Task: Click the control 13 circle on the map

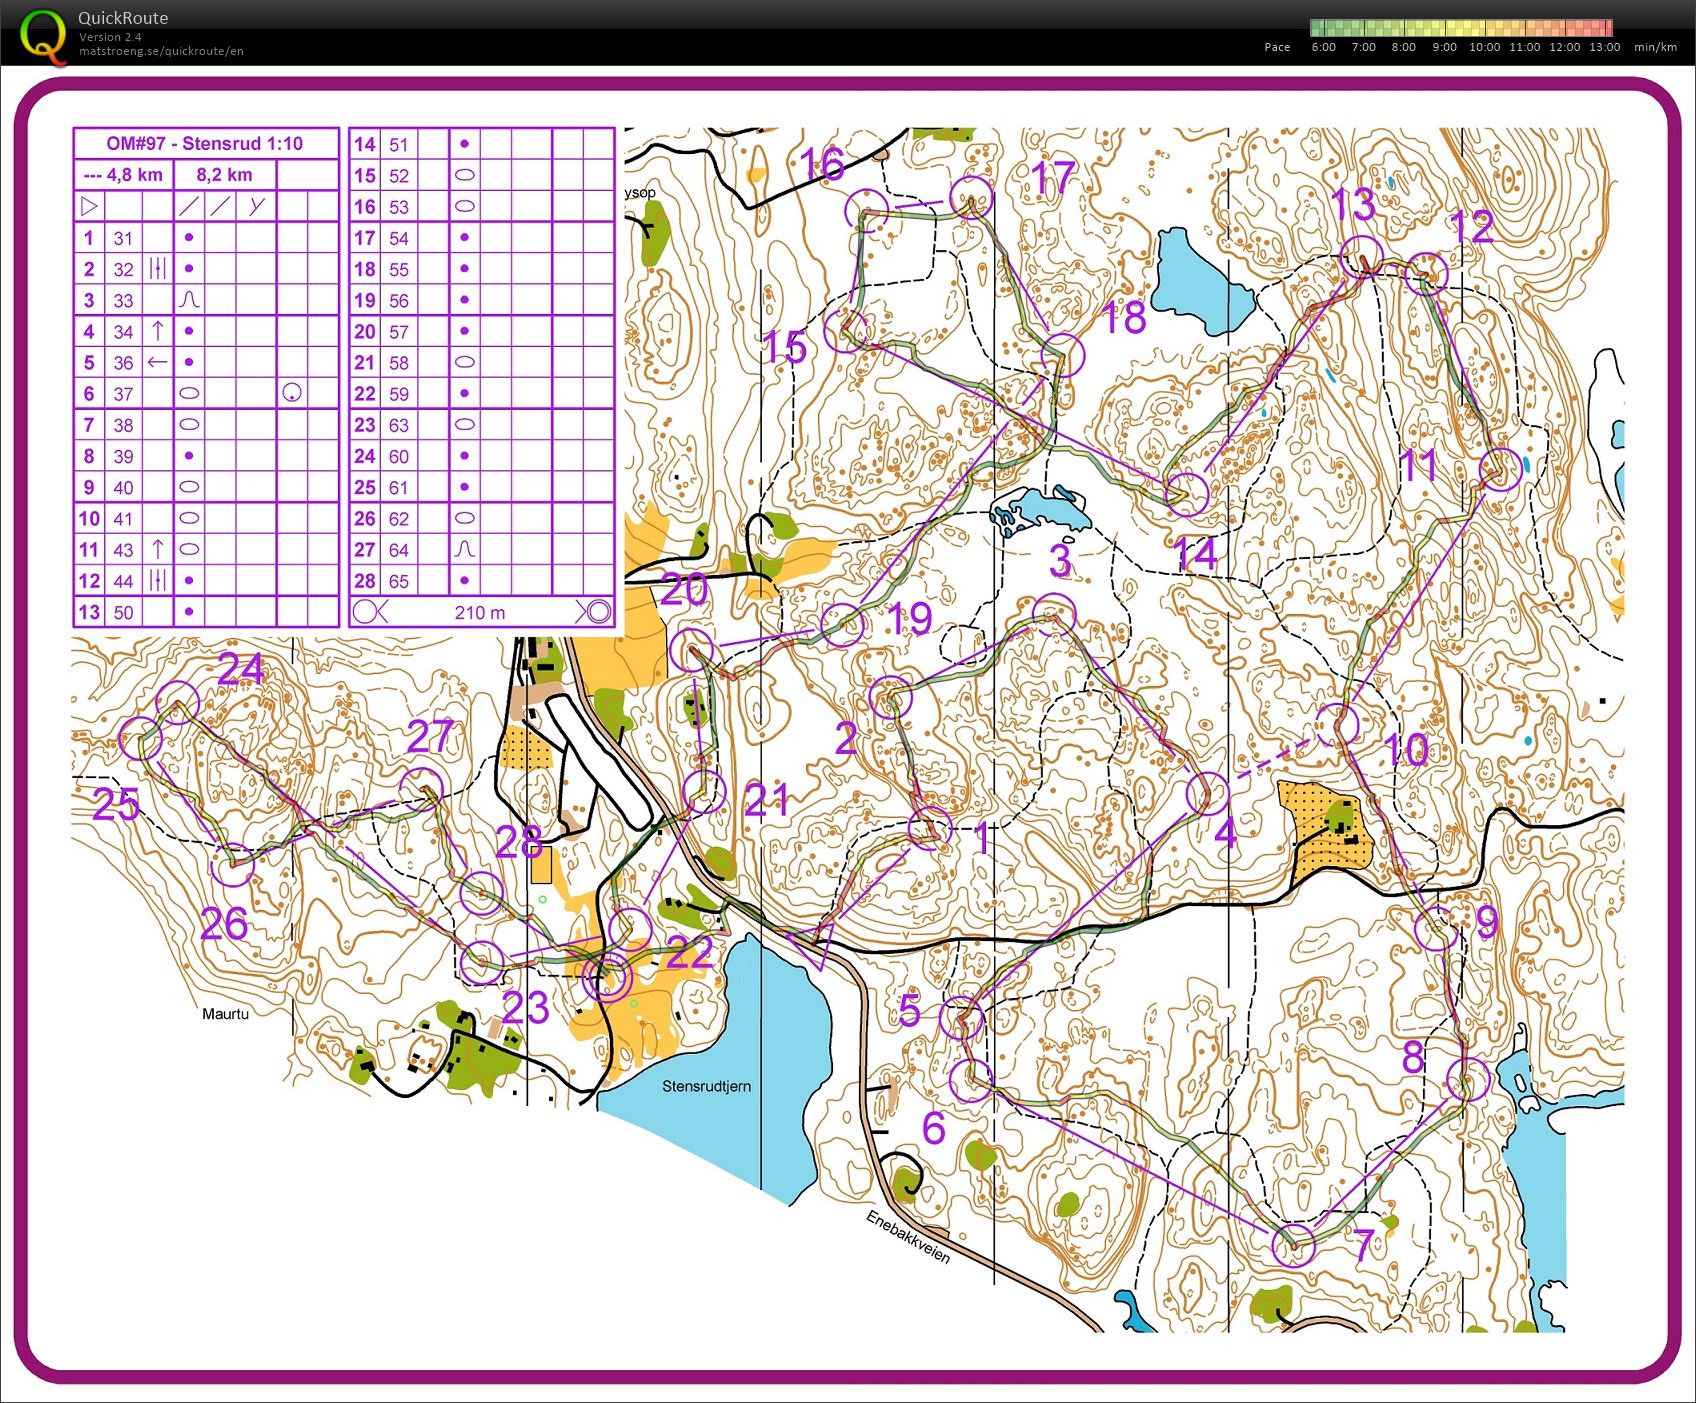Action: [1361, 258]
